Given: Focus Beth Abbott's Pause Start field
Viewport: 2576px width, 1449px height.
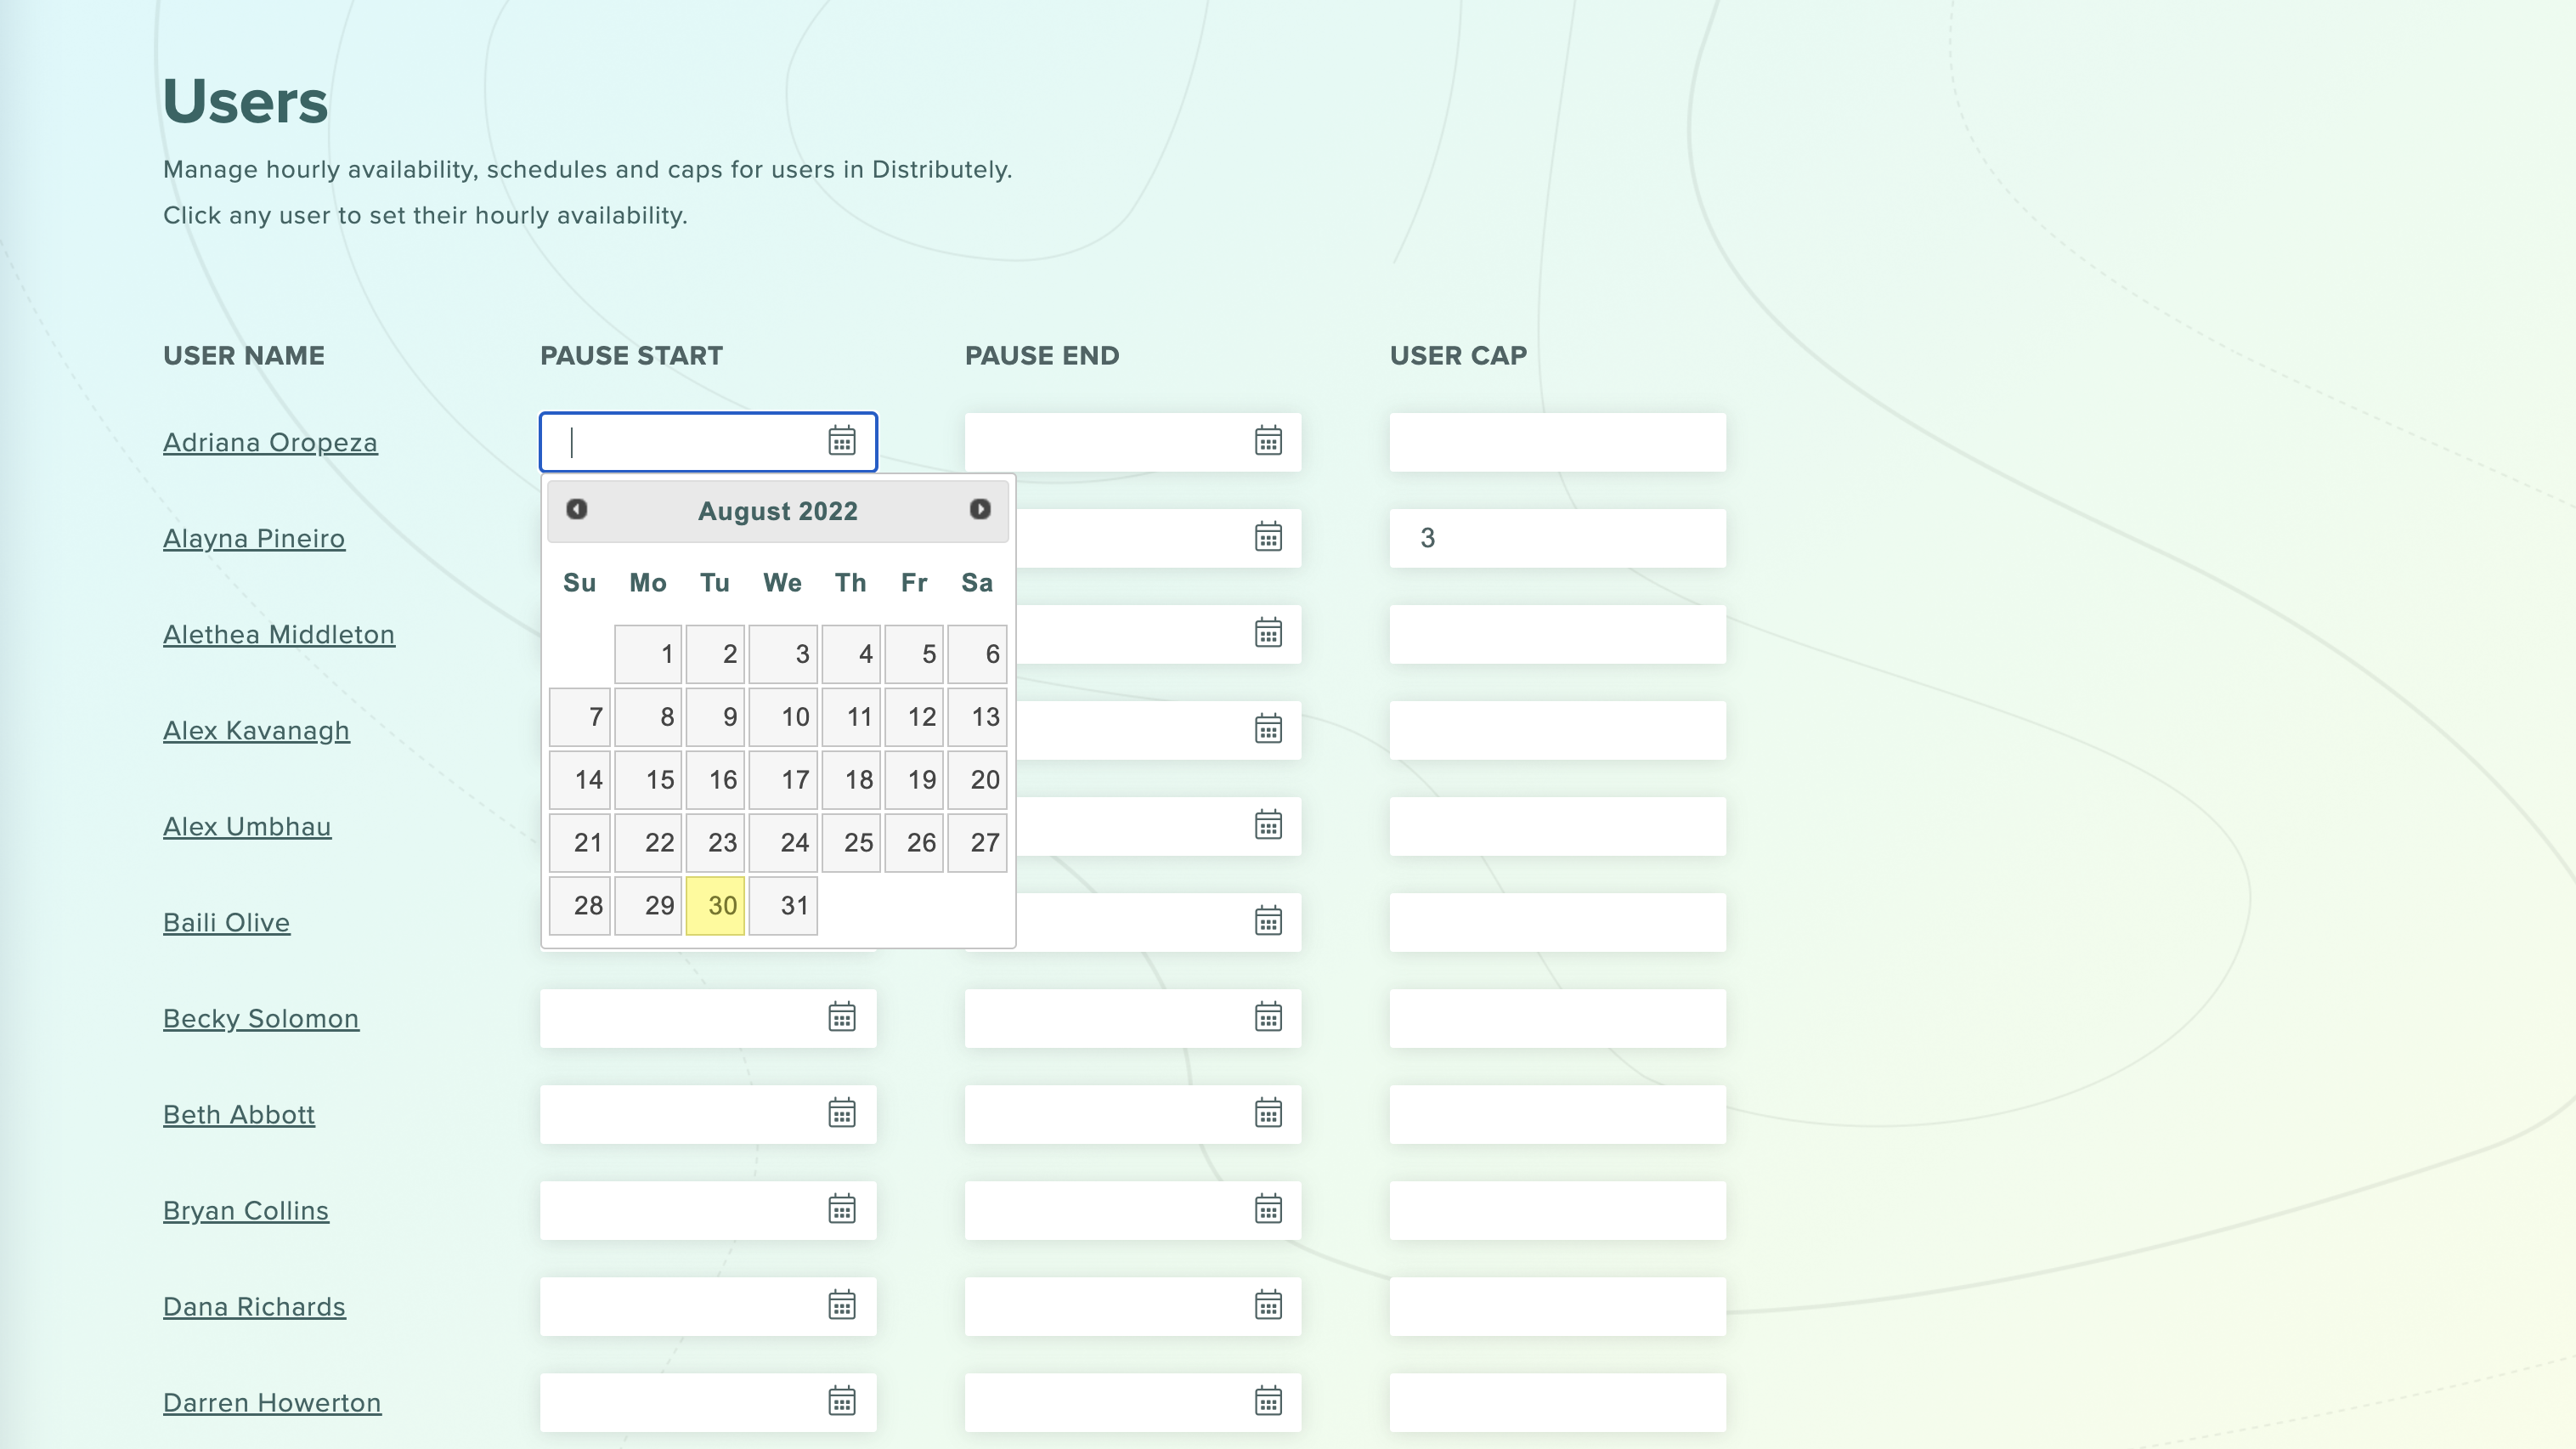Looking at the screenshot, I should (680, 1114).
